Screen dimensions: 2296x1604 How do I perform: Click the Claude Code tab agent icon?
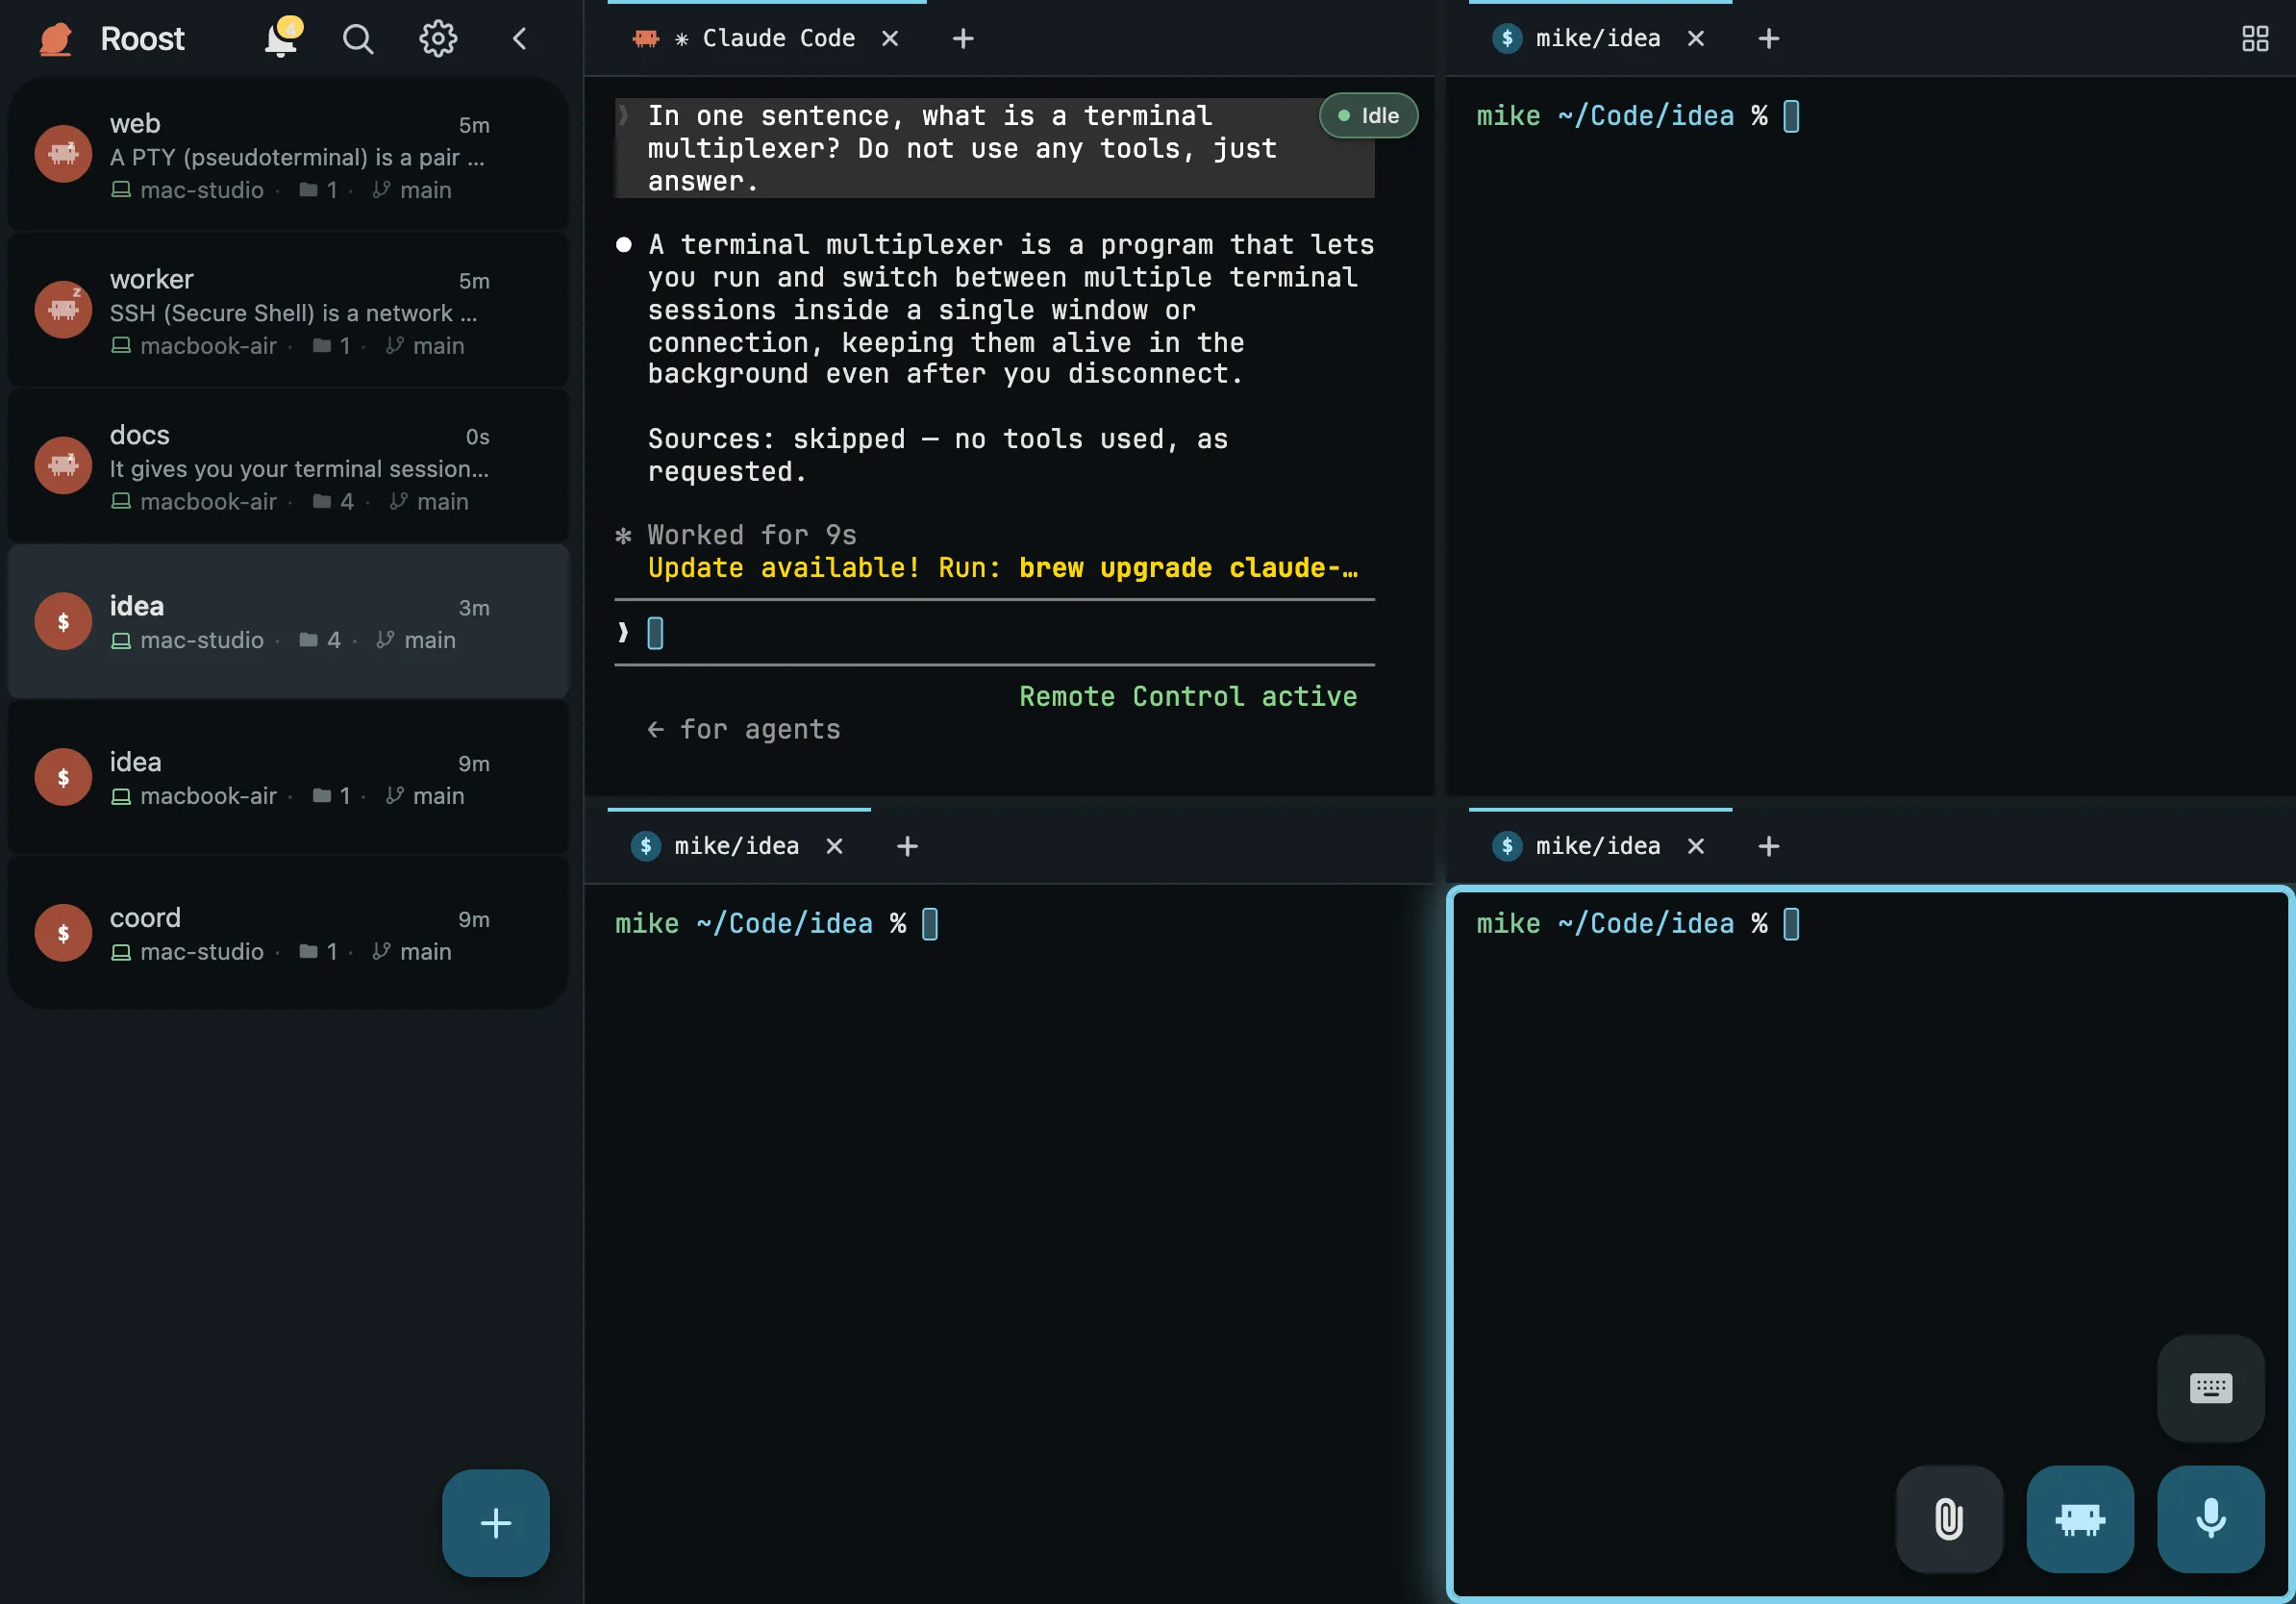pyautogui.click(x=646, y=39)
